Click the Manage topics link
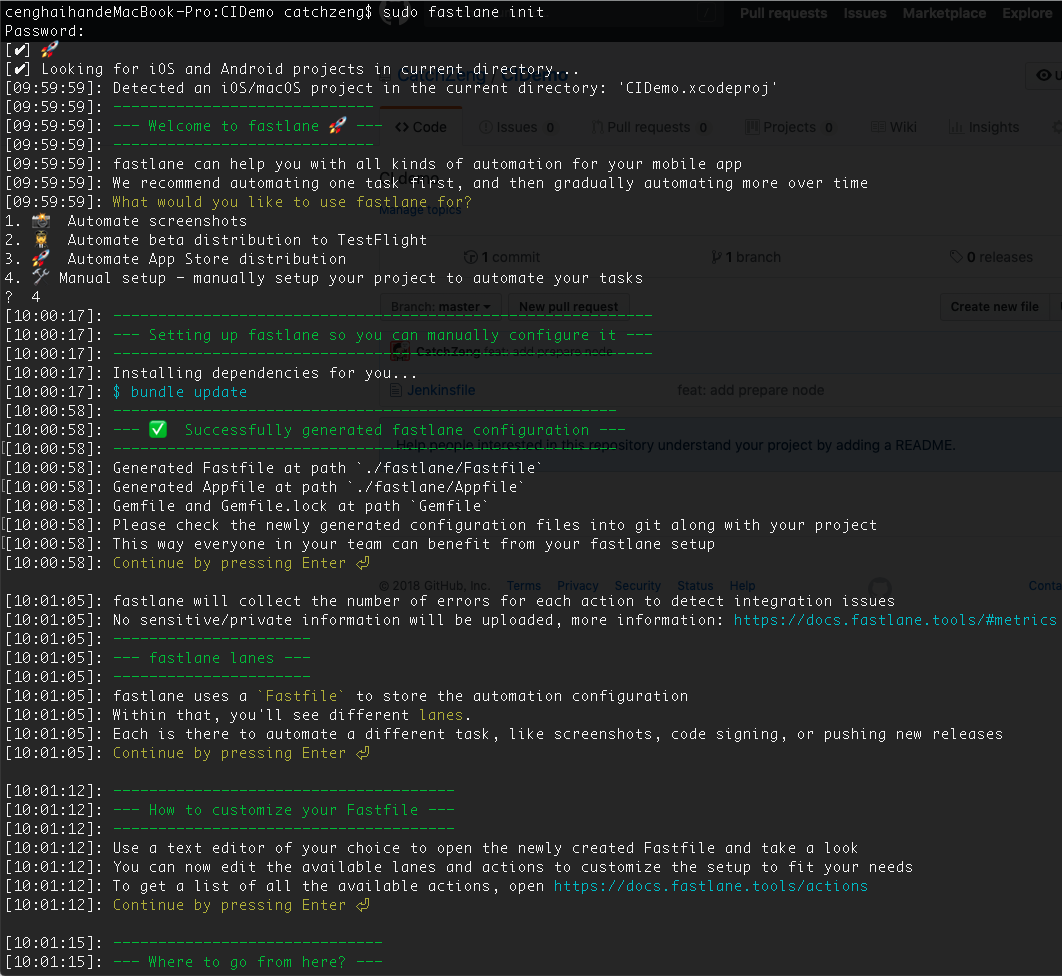Viewport: 1062px width, 976px height. click(420, 210)
